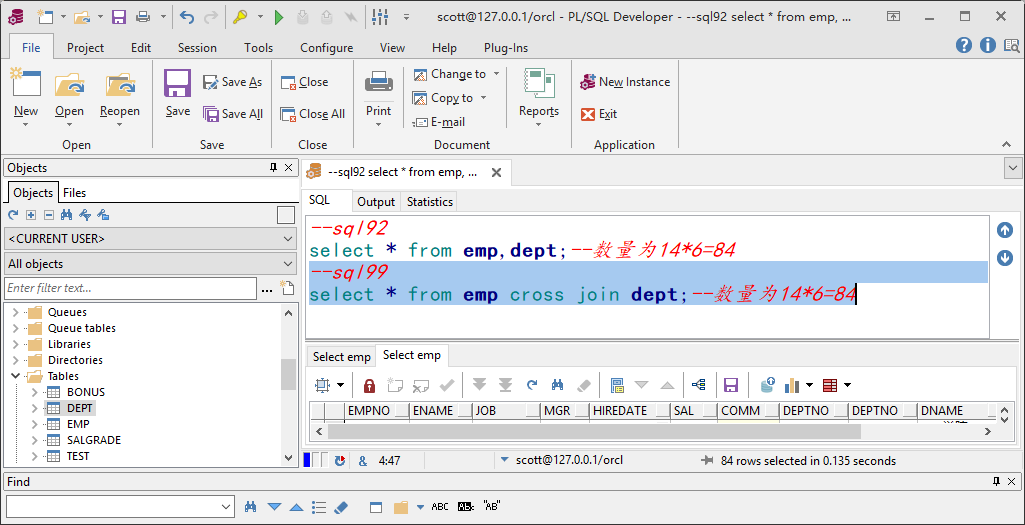Click the quick-access Save floppy icon
Viewport: 1025px width, 525px height.
tap(118, 18)
